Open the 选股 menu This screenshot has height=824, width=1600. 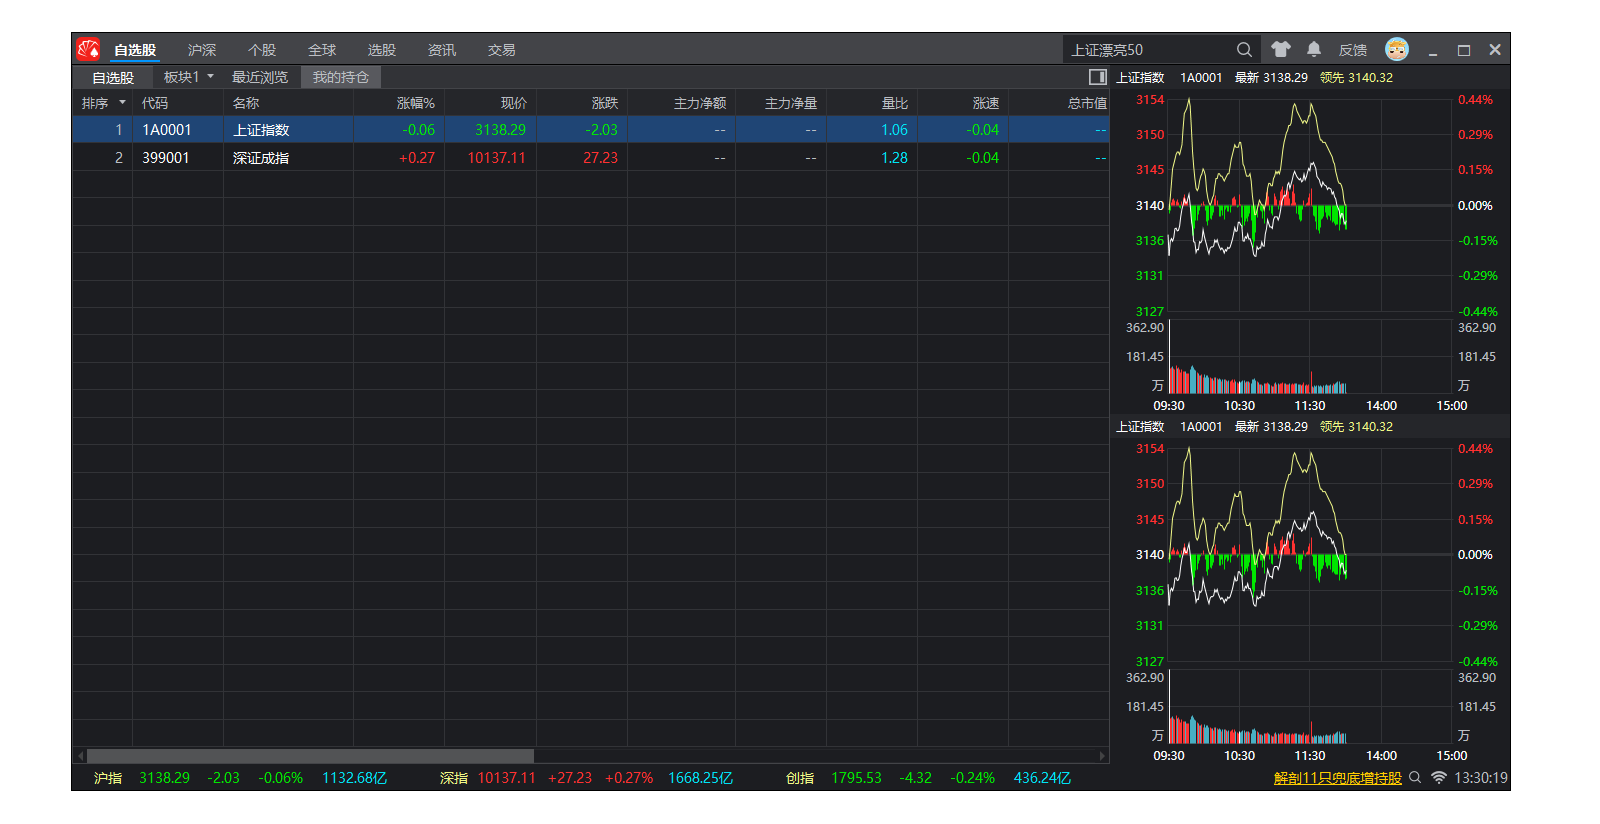(382, 50)
